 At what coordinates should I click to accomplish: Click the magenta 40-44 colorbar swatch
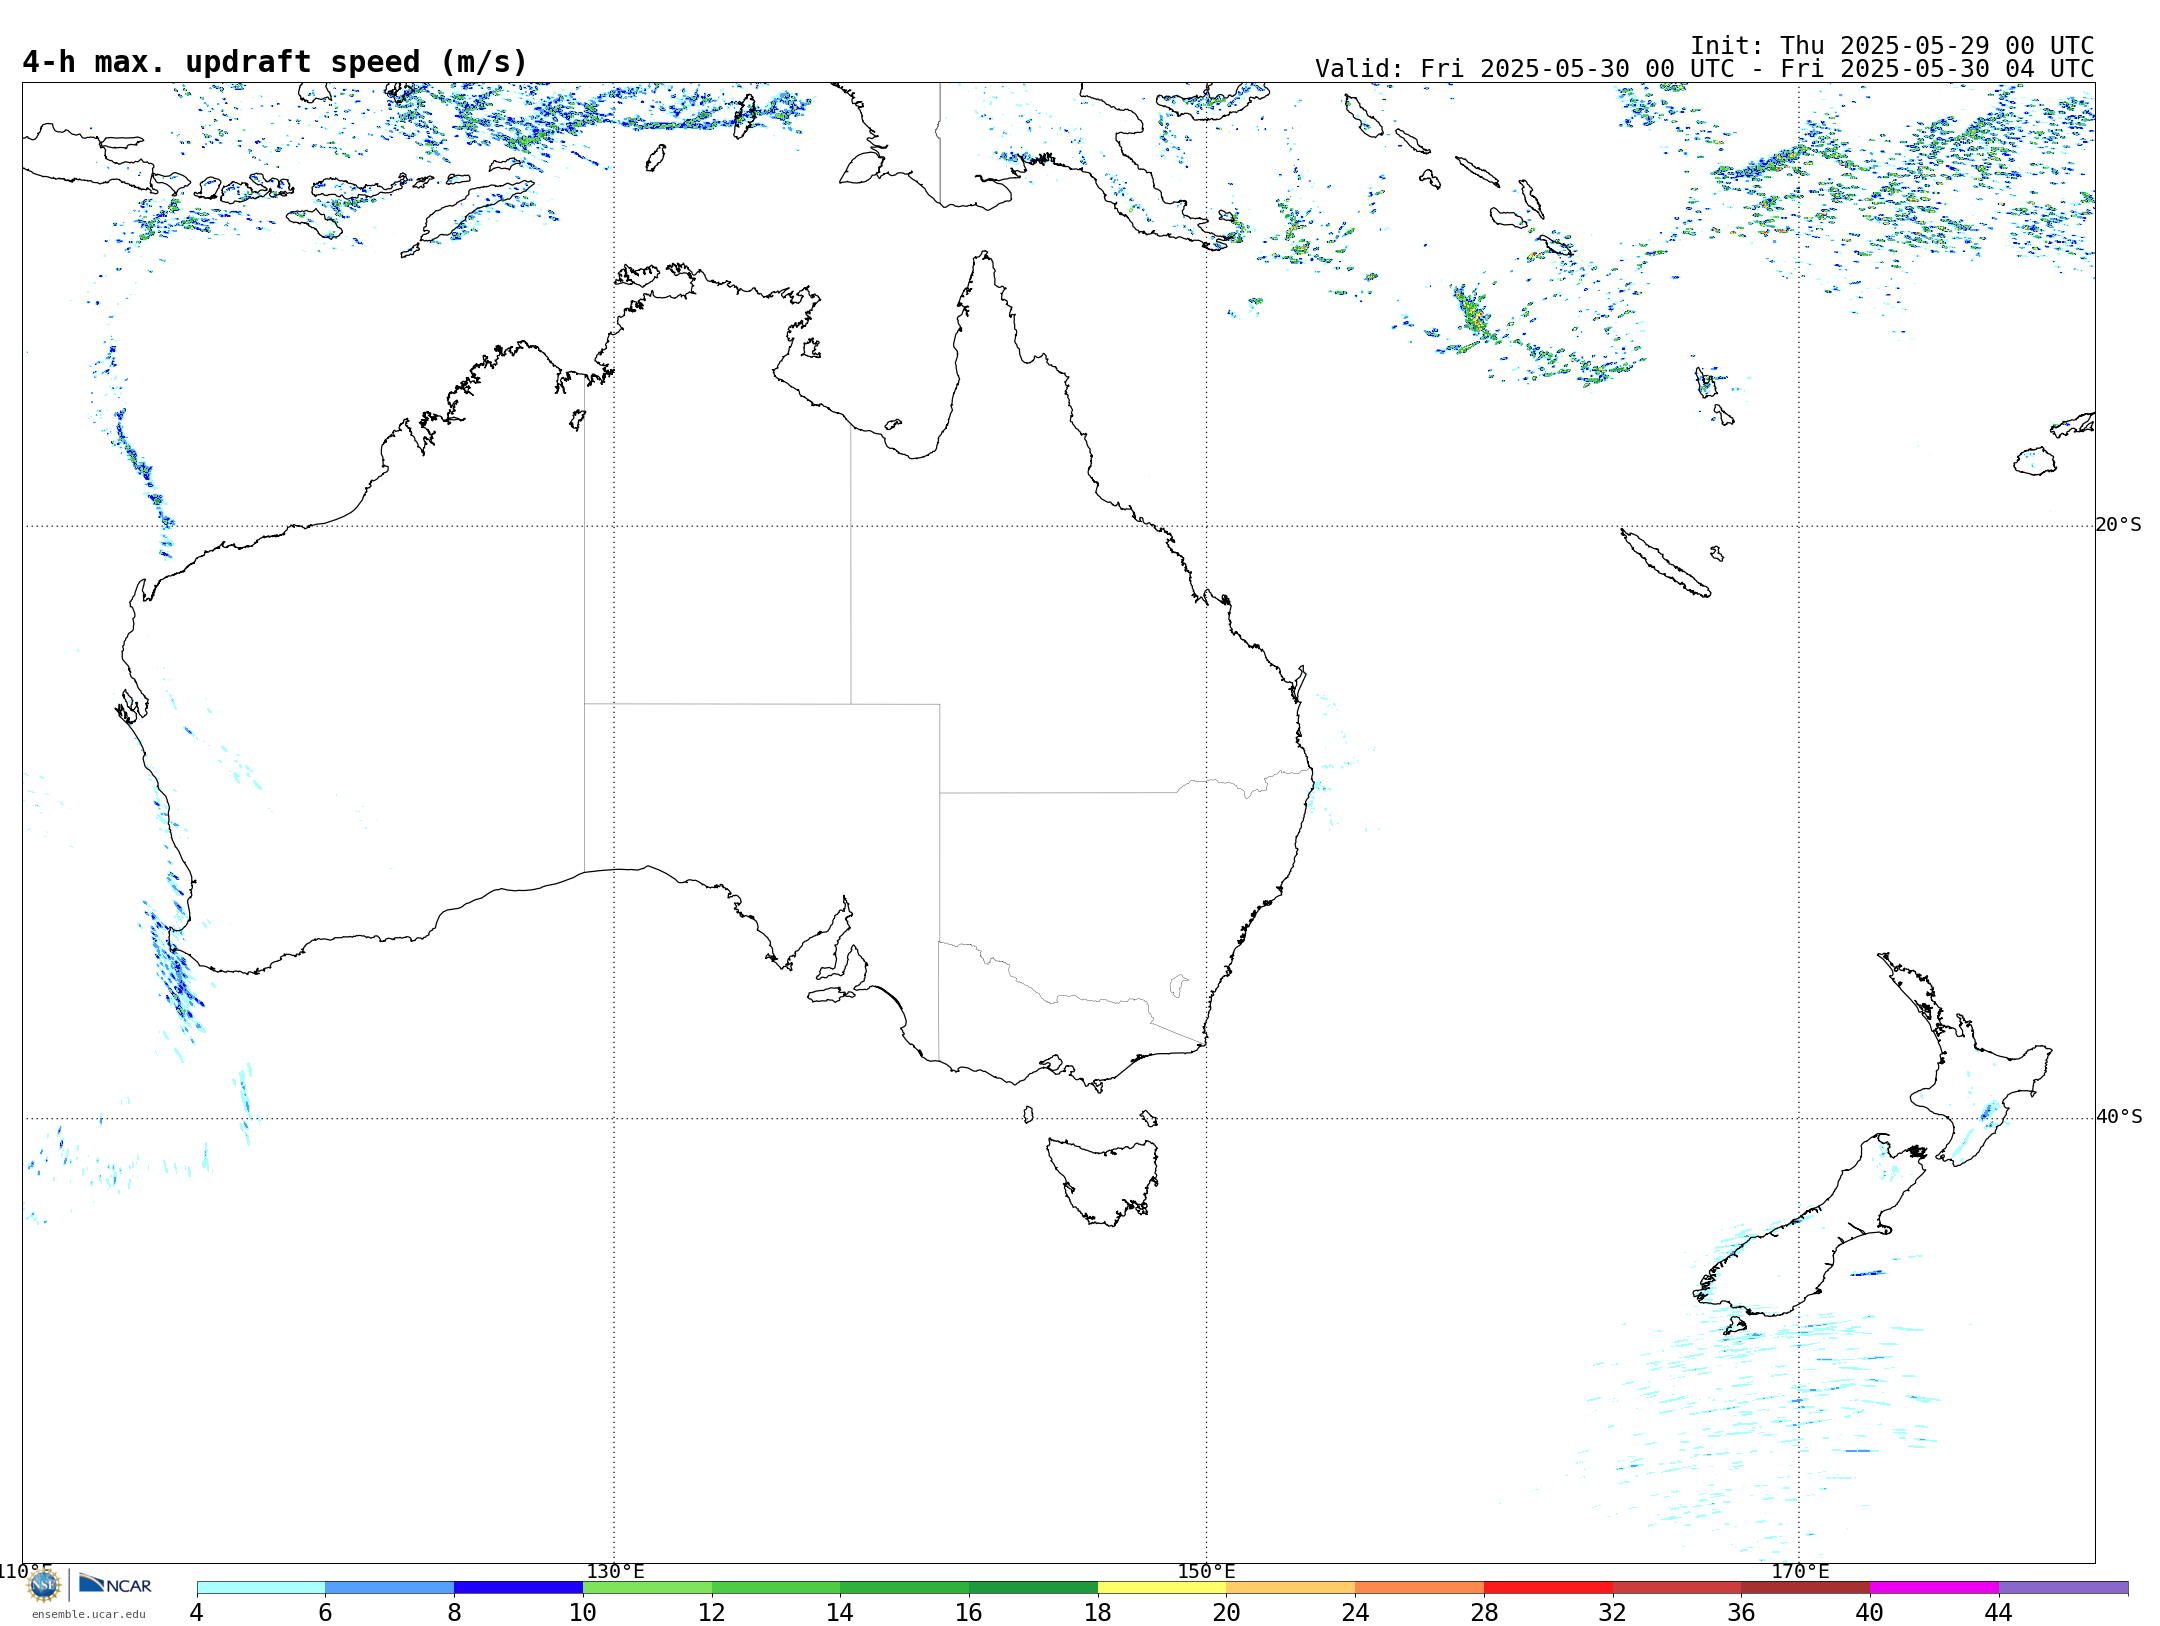coord(1934,1588)
